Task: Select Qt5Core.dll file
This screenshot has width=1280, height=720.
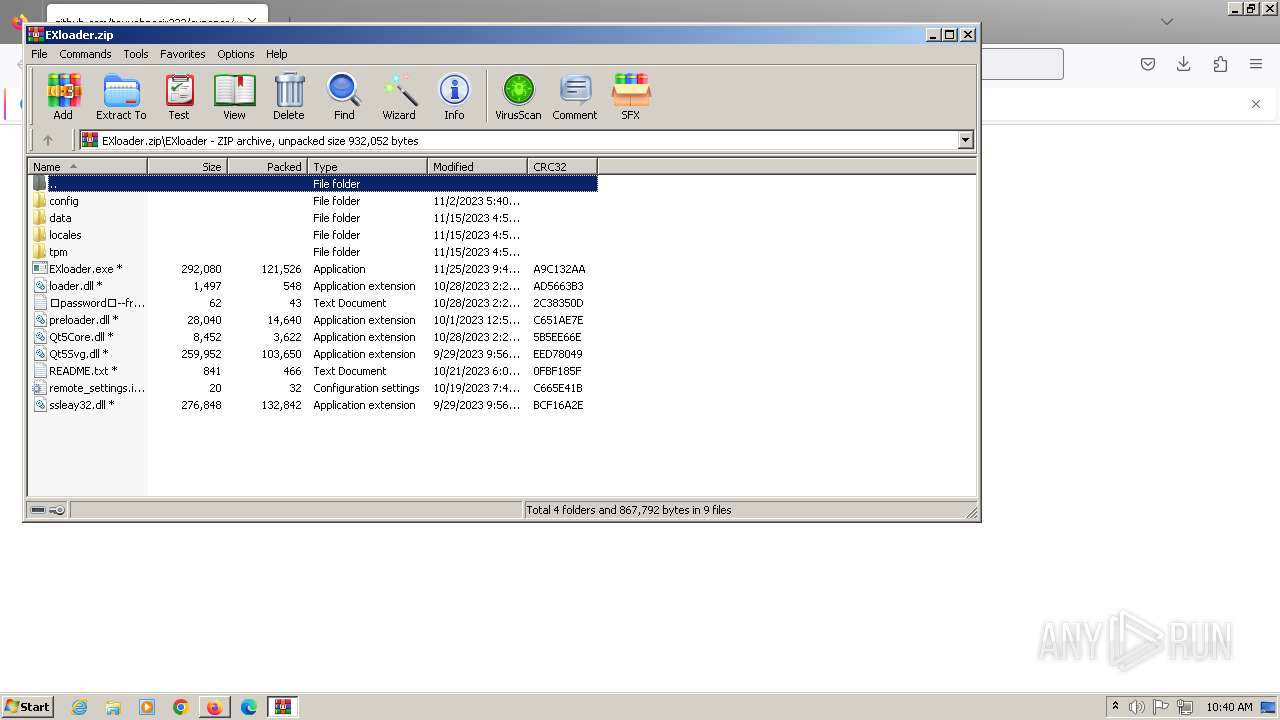Action: coord(313,337)
